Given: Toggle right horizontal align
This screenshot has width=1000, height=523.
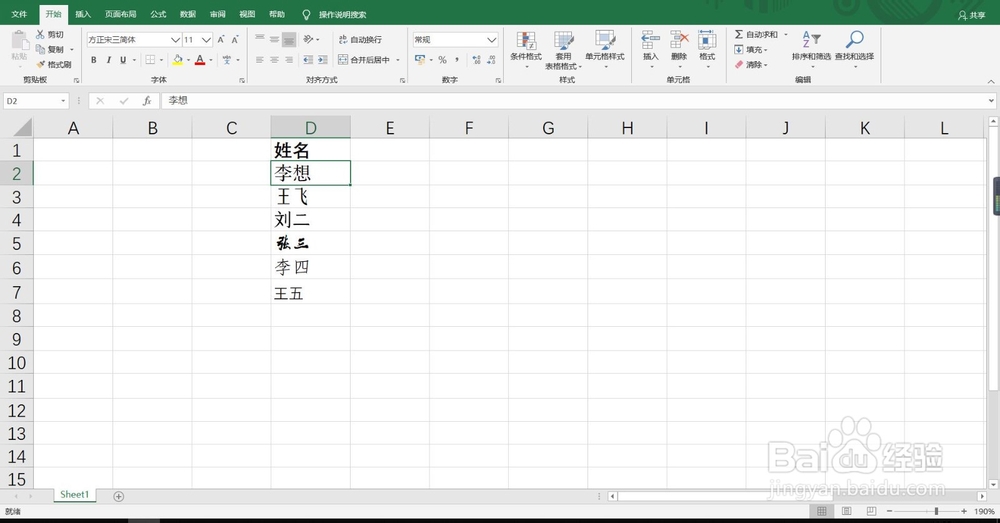Looking at the screenshot, I should [289, 60].
